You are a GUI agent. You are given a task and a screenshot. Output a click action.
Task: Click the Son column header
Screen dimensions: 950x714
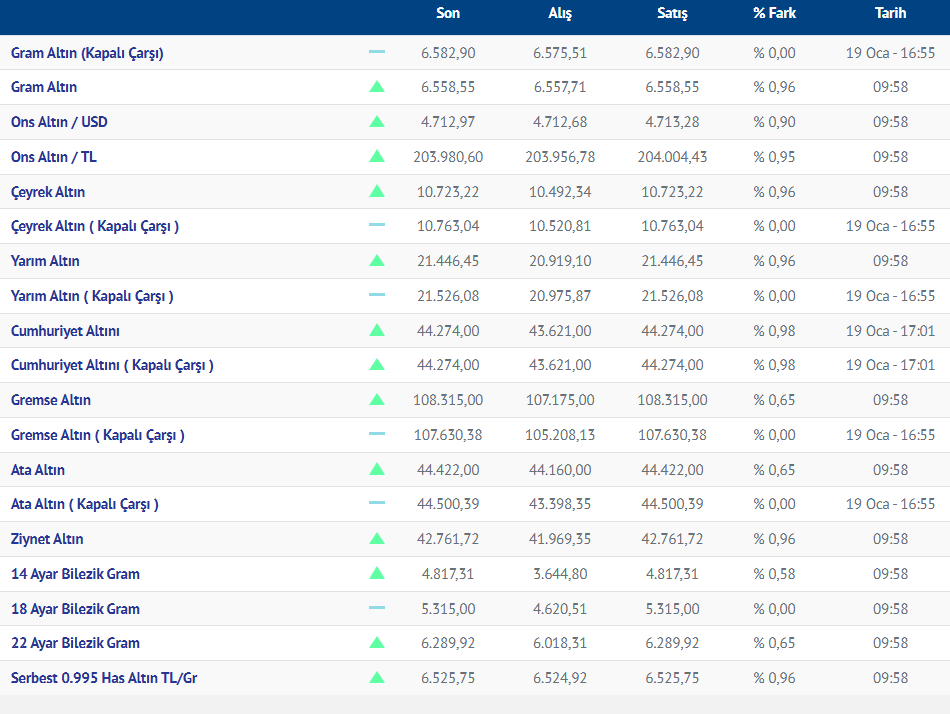tap(448, 14)
